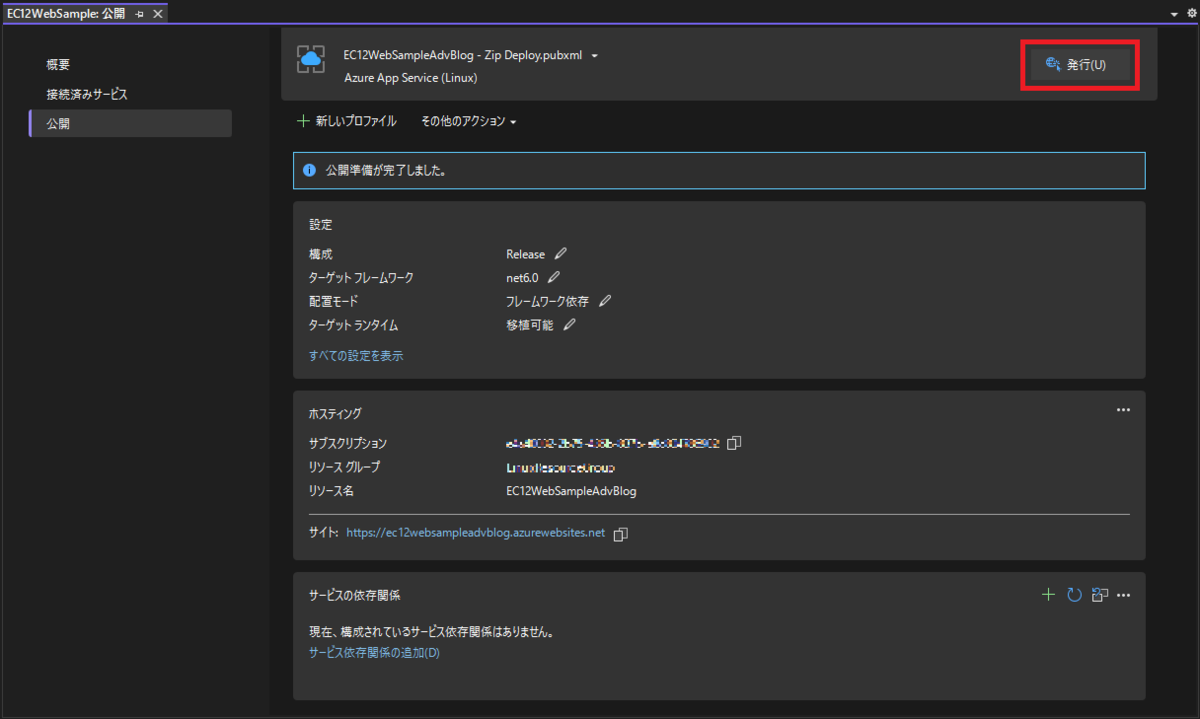
Task: Click the resource group value text
Action: (x=561, y=467)
